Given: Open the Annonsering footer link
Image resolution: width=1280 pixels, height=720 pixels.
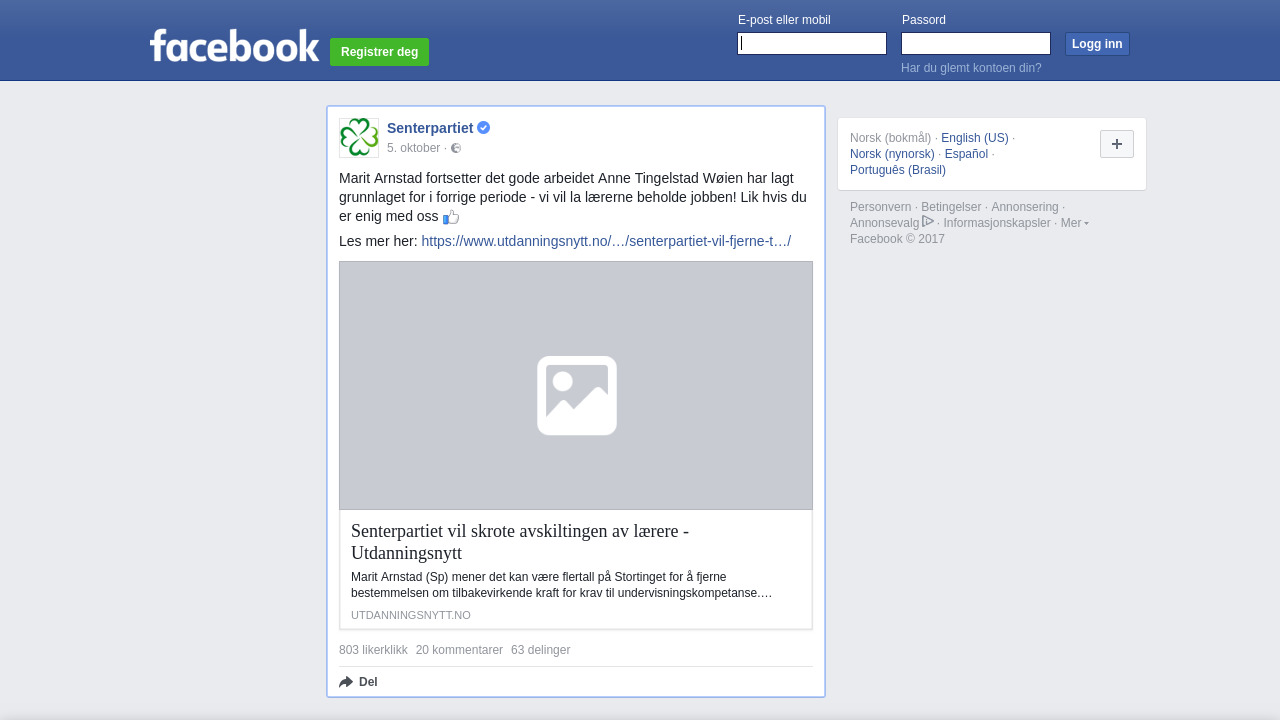Looking at the screenshot, I should click(1025, 207).
